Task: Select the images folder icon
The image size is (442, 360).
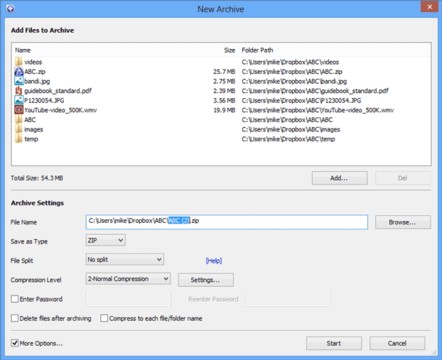Action: 19,129
